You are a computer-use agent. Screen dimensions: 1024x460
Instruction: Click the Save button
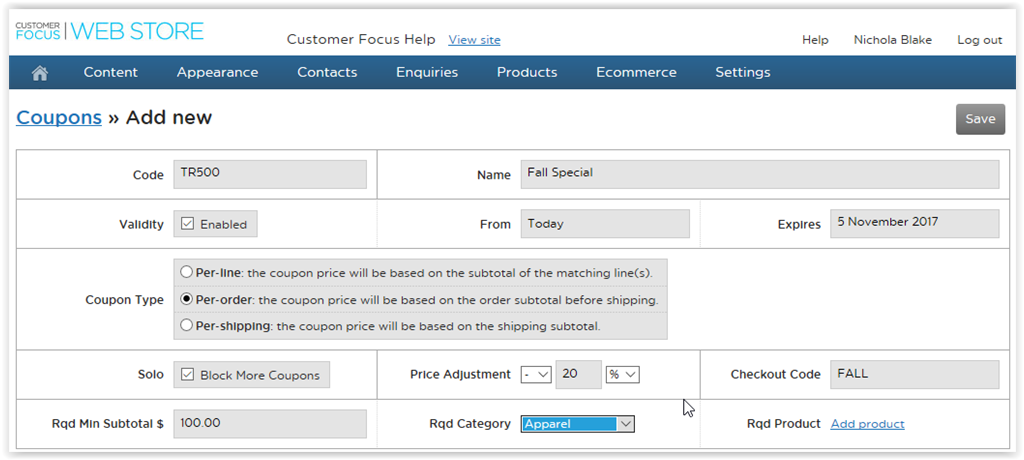tap(980, 119)
